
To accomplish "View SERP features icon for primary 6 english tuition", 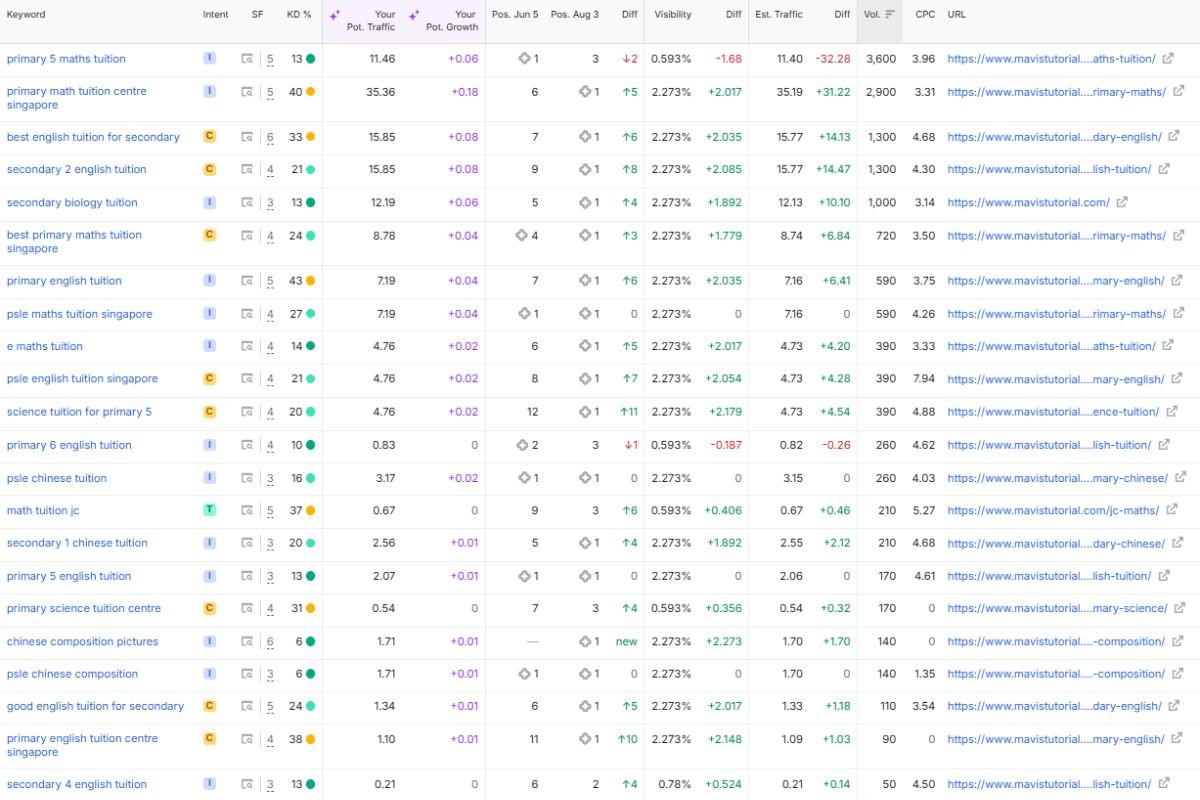I will pos(247,446).
